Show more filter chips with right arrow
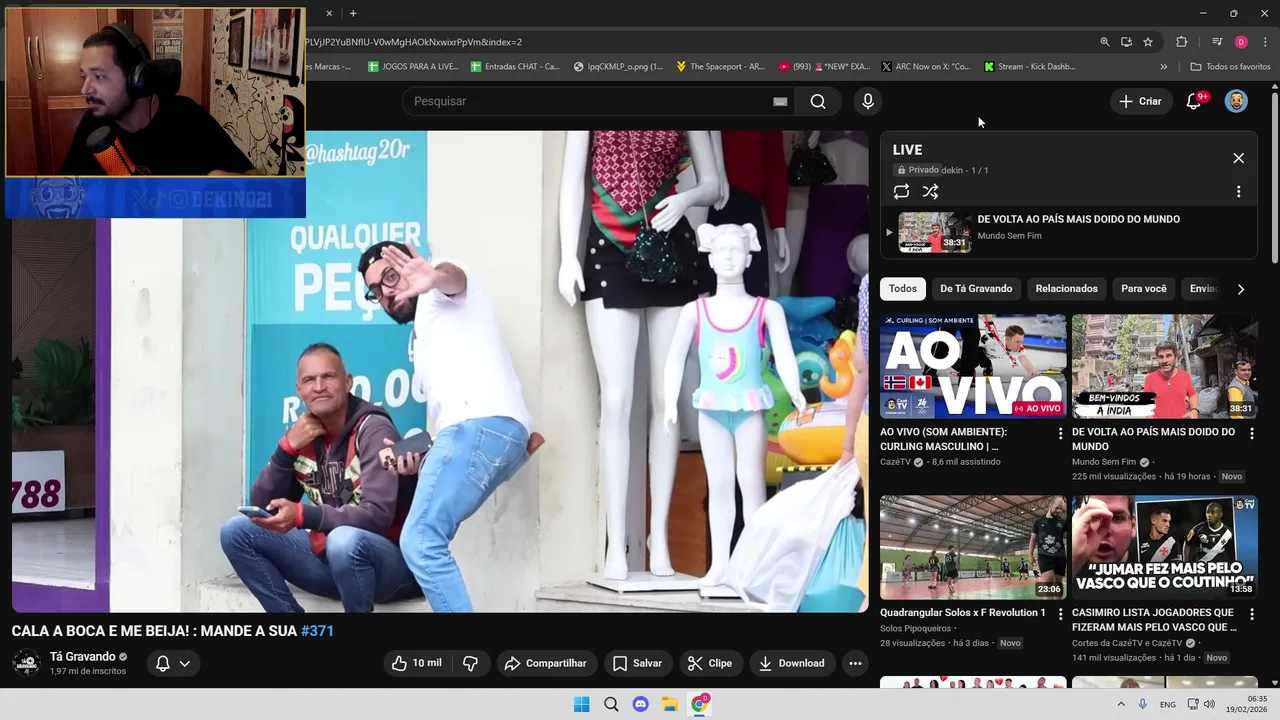Screen dimensions: 1280x720 coord(1241,289)
